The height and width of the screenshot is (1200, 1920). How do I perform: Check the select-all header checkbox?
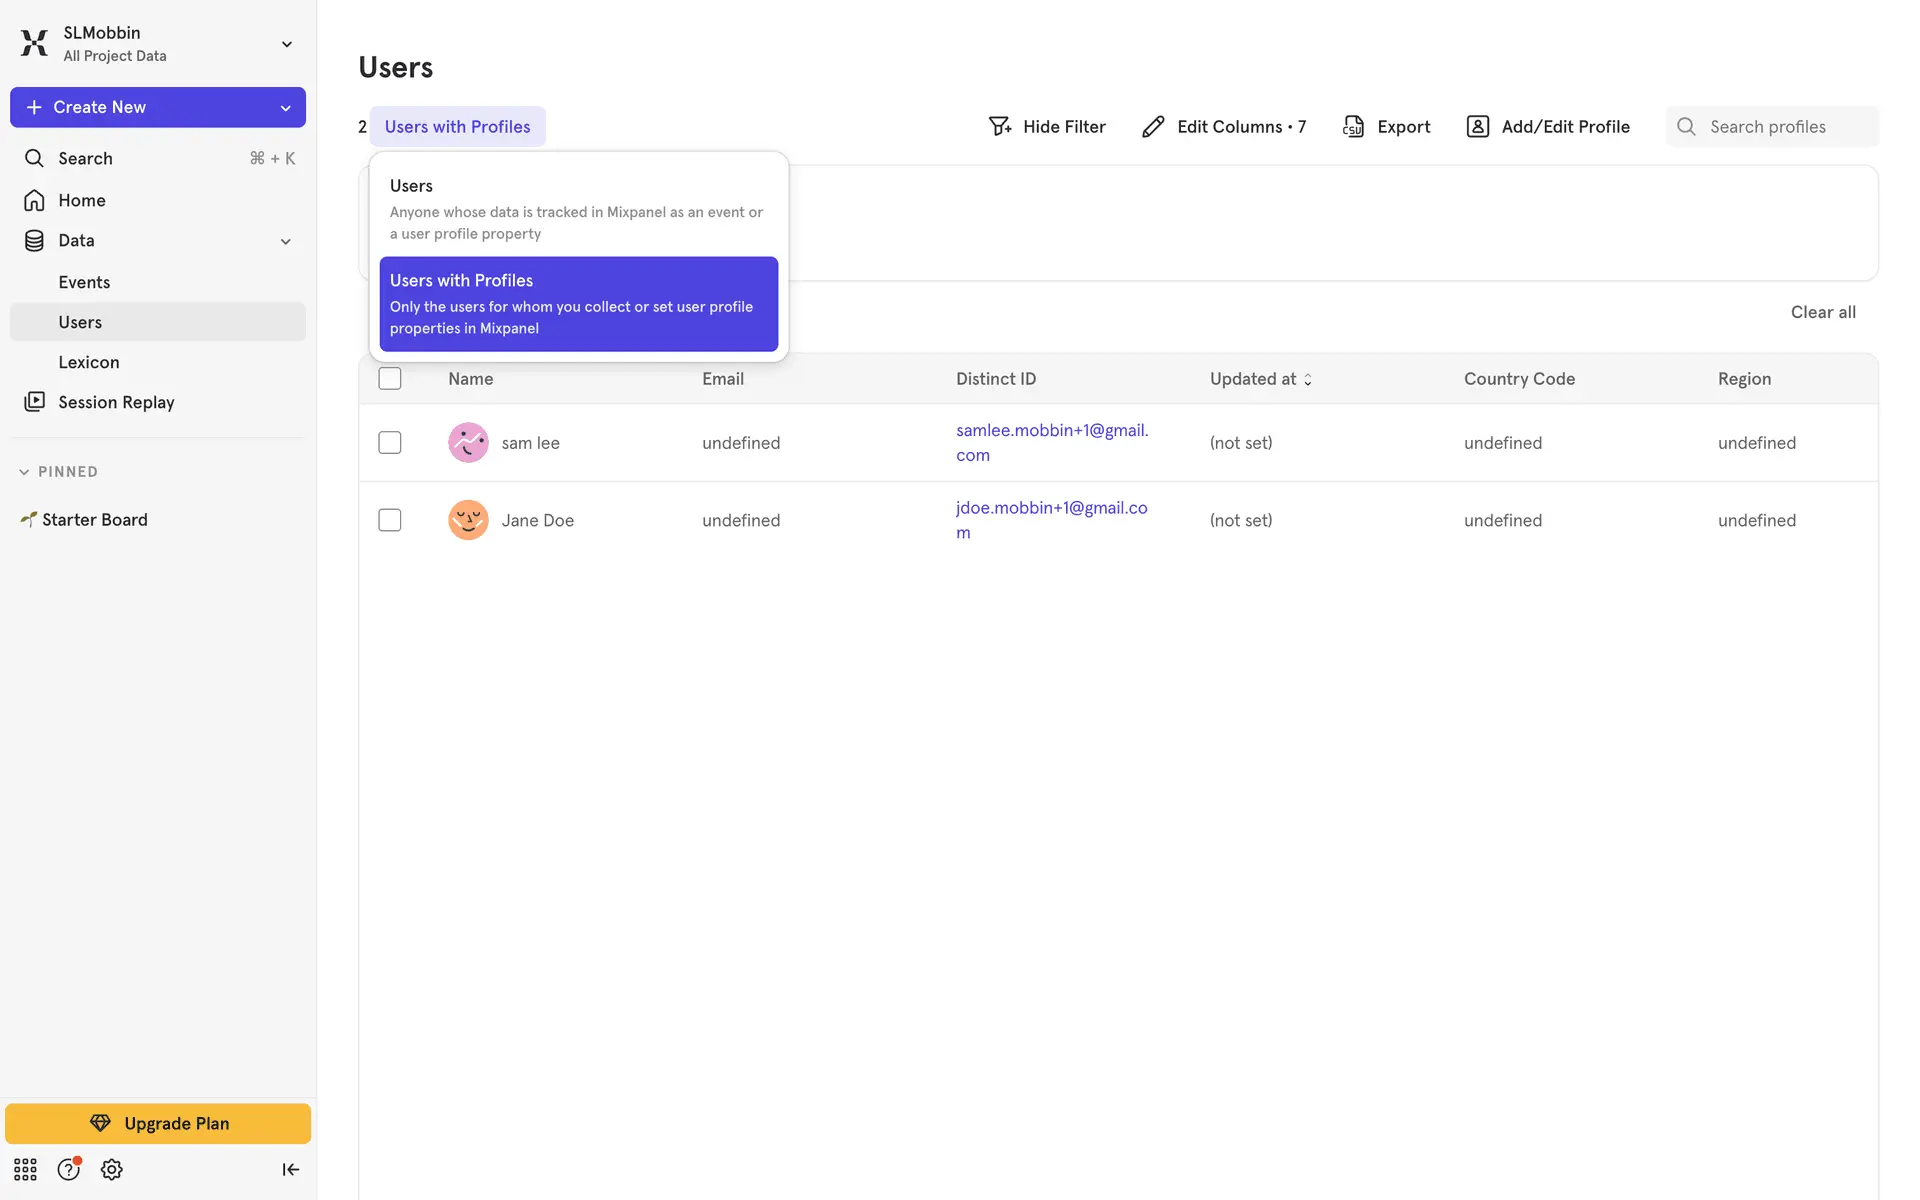[390, 378]
